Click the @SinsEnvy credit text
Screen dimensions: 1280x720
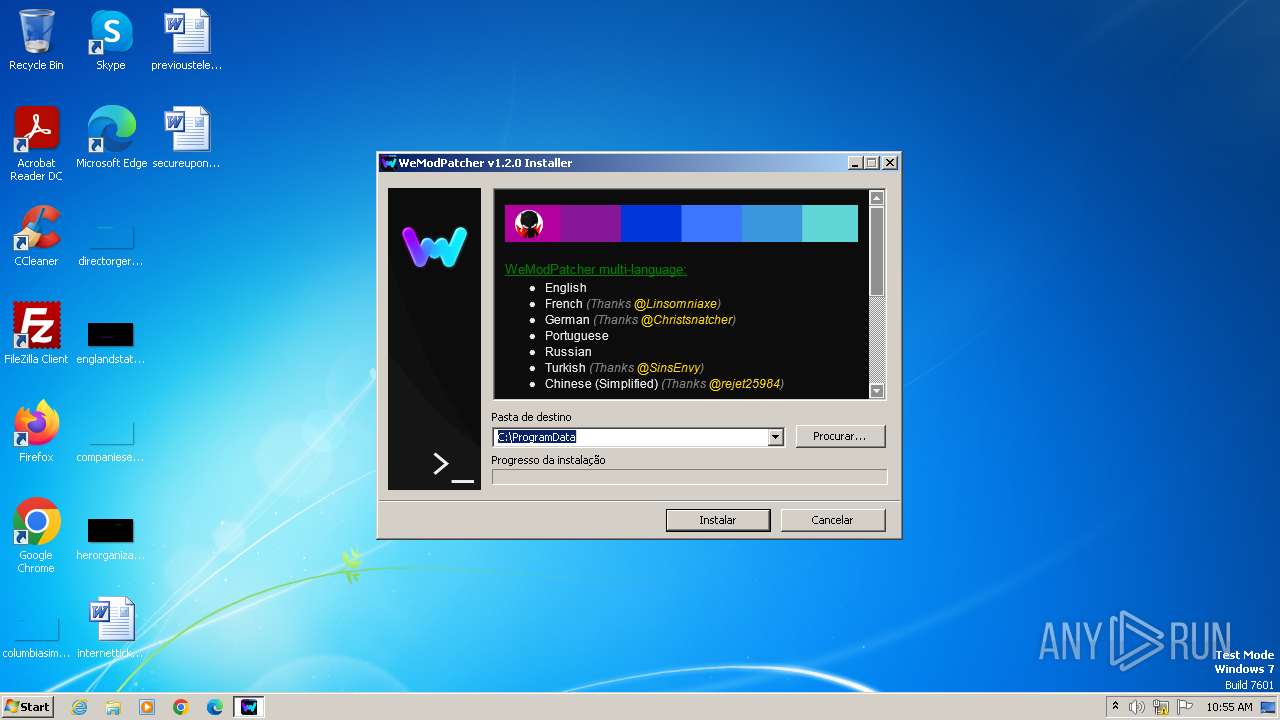coord(670,368)
